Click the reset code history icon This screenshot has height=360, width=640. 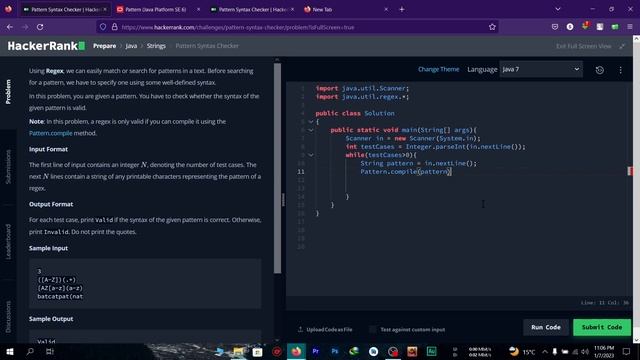pyautogui.click(x=600, y=70)
